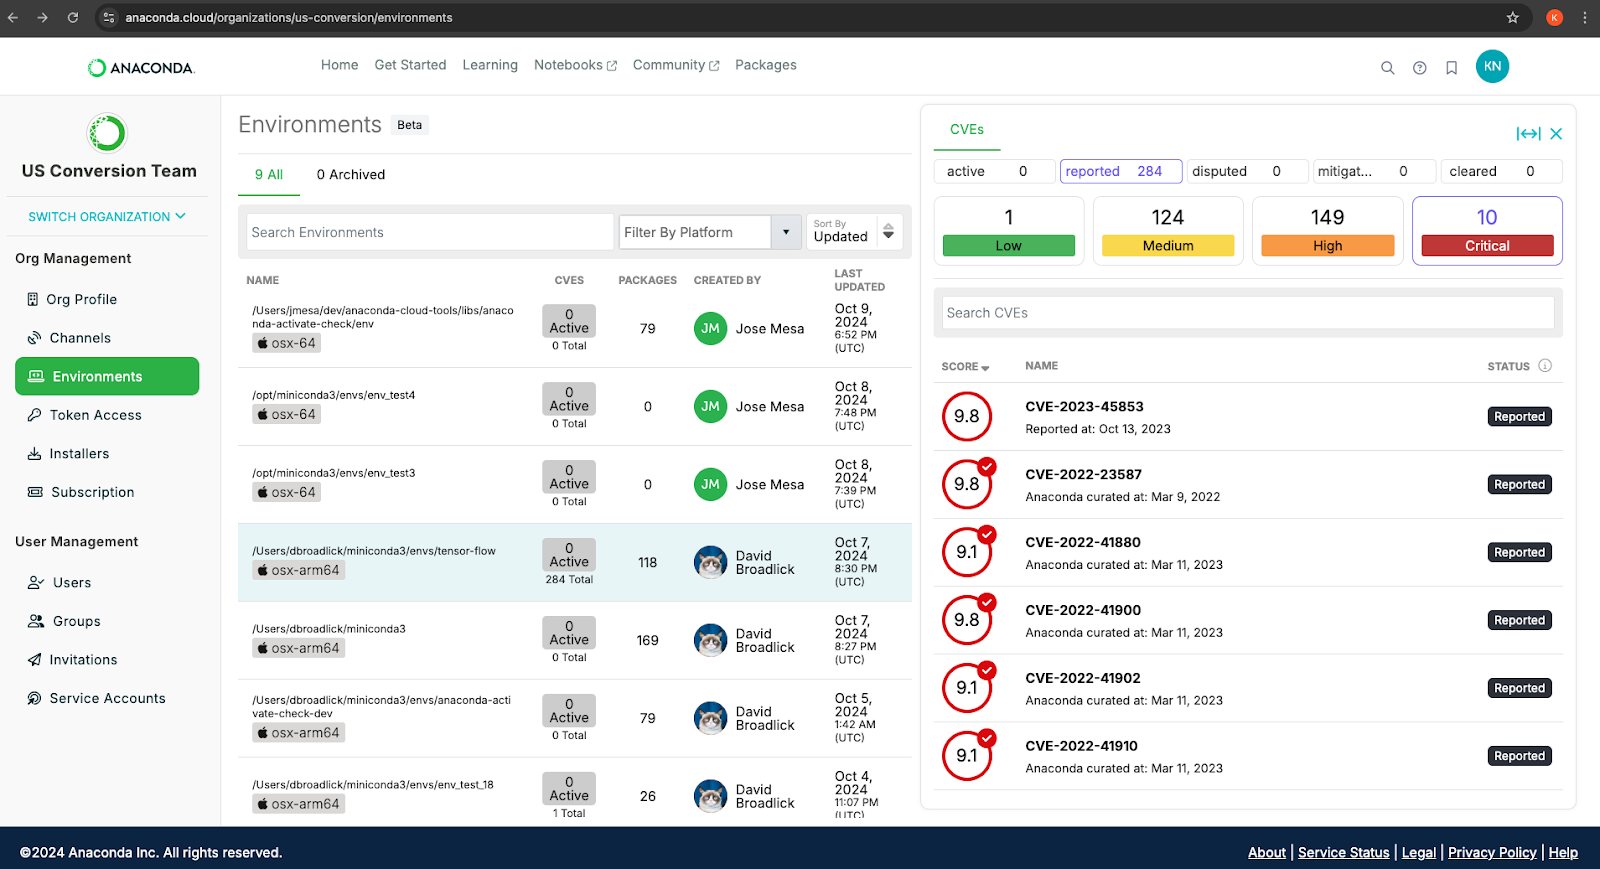Open Service Accounts in the sidebar
This screenshot has width=1600, height=869.
click(107, 698)
